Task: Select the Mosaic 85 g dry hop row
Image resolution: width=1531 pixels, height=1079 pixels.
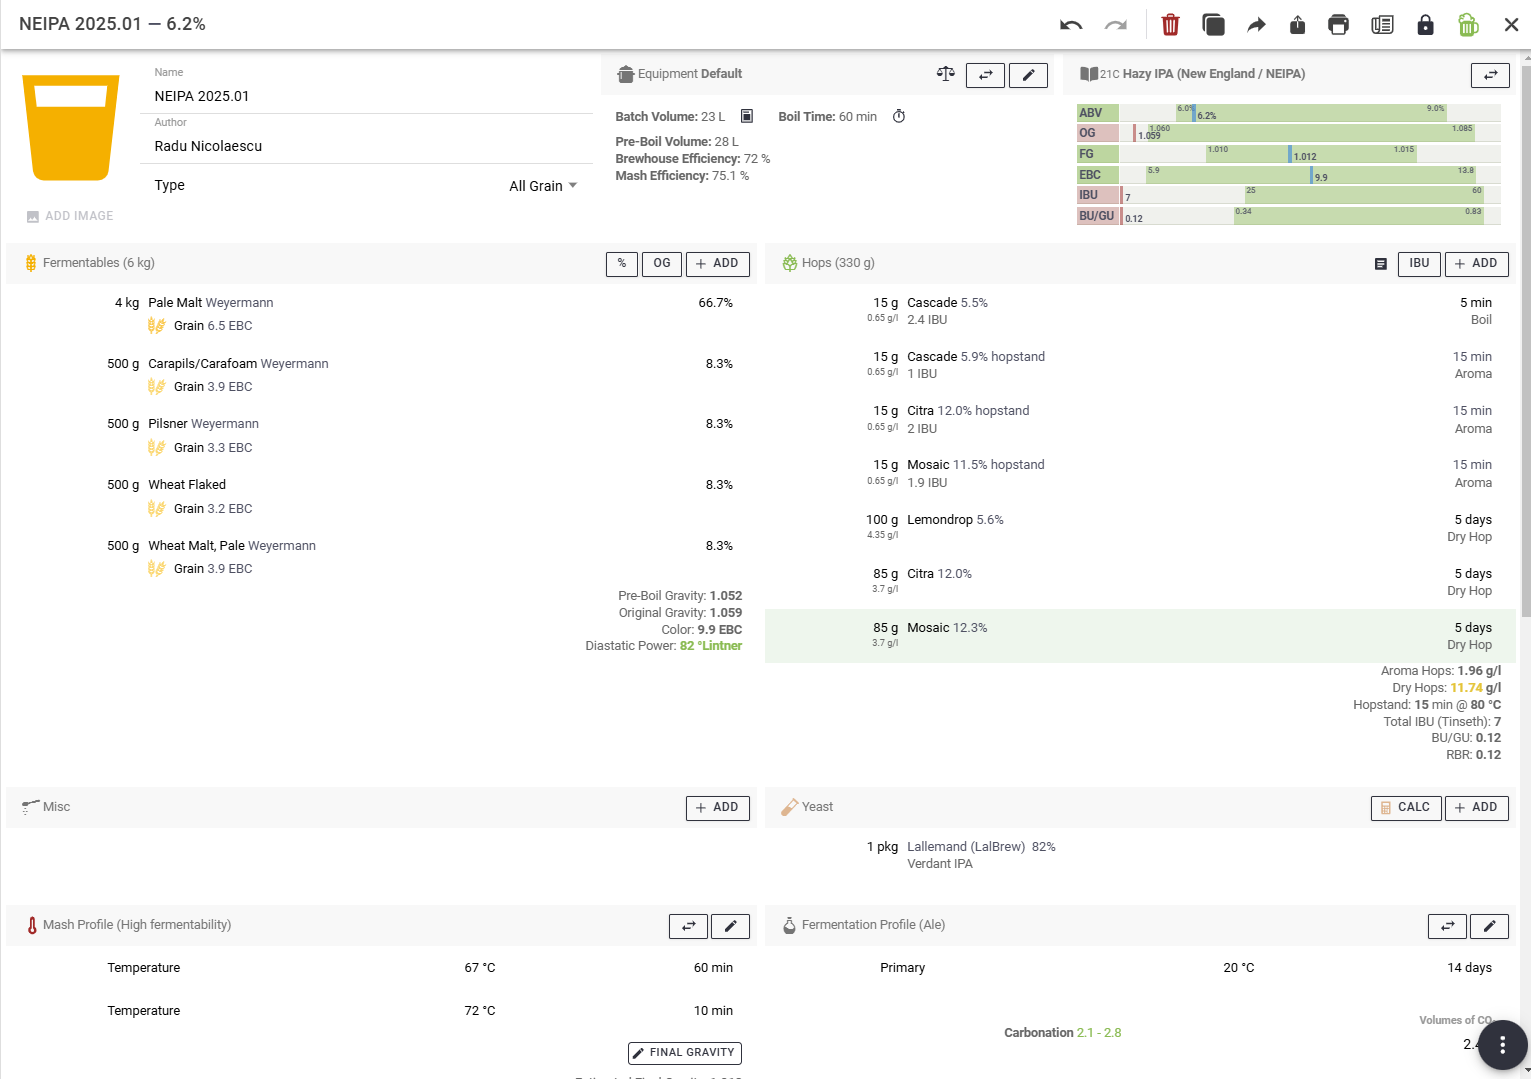Action: (x=1139, y=636)
